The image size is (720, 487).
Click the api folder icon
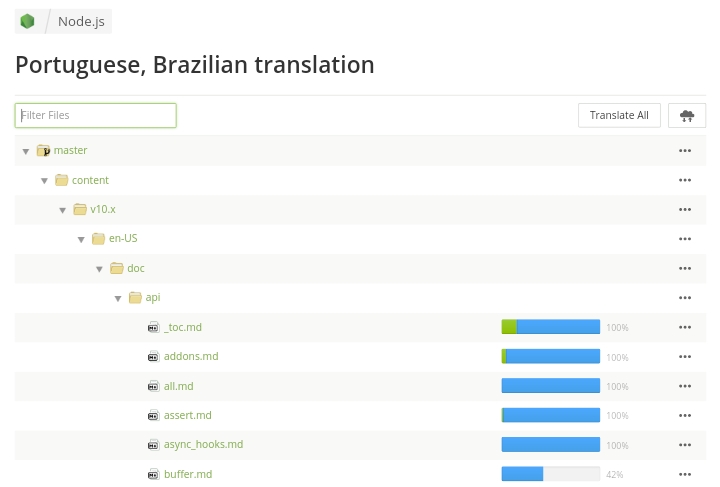[135, 298]
